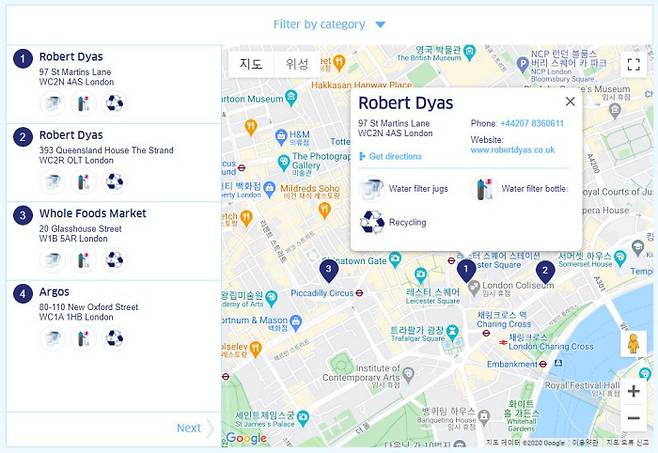This screenshot has height=453, width=658.
Task: Select Whole Foods Market store listing
Action: pos(92,214)
